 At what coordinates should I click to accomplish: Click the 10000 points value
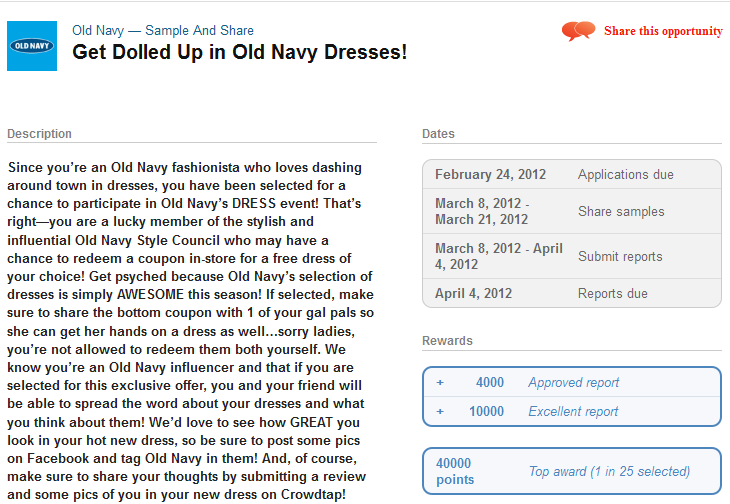[486, 411]
